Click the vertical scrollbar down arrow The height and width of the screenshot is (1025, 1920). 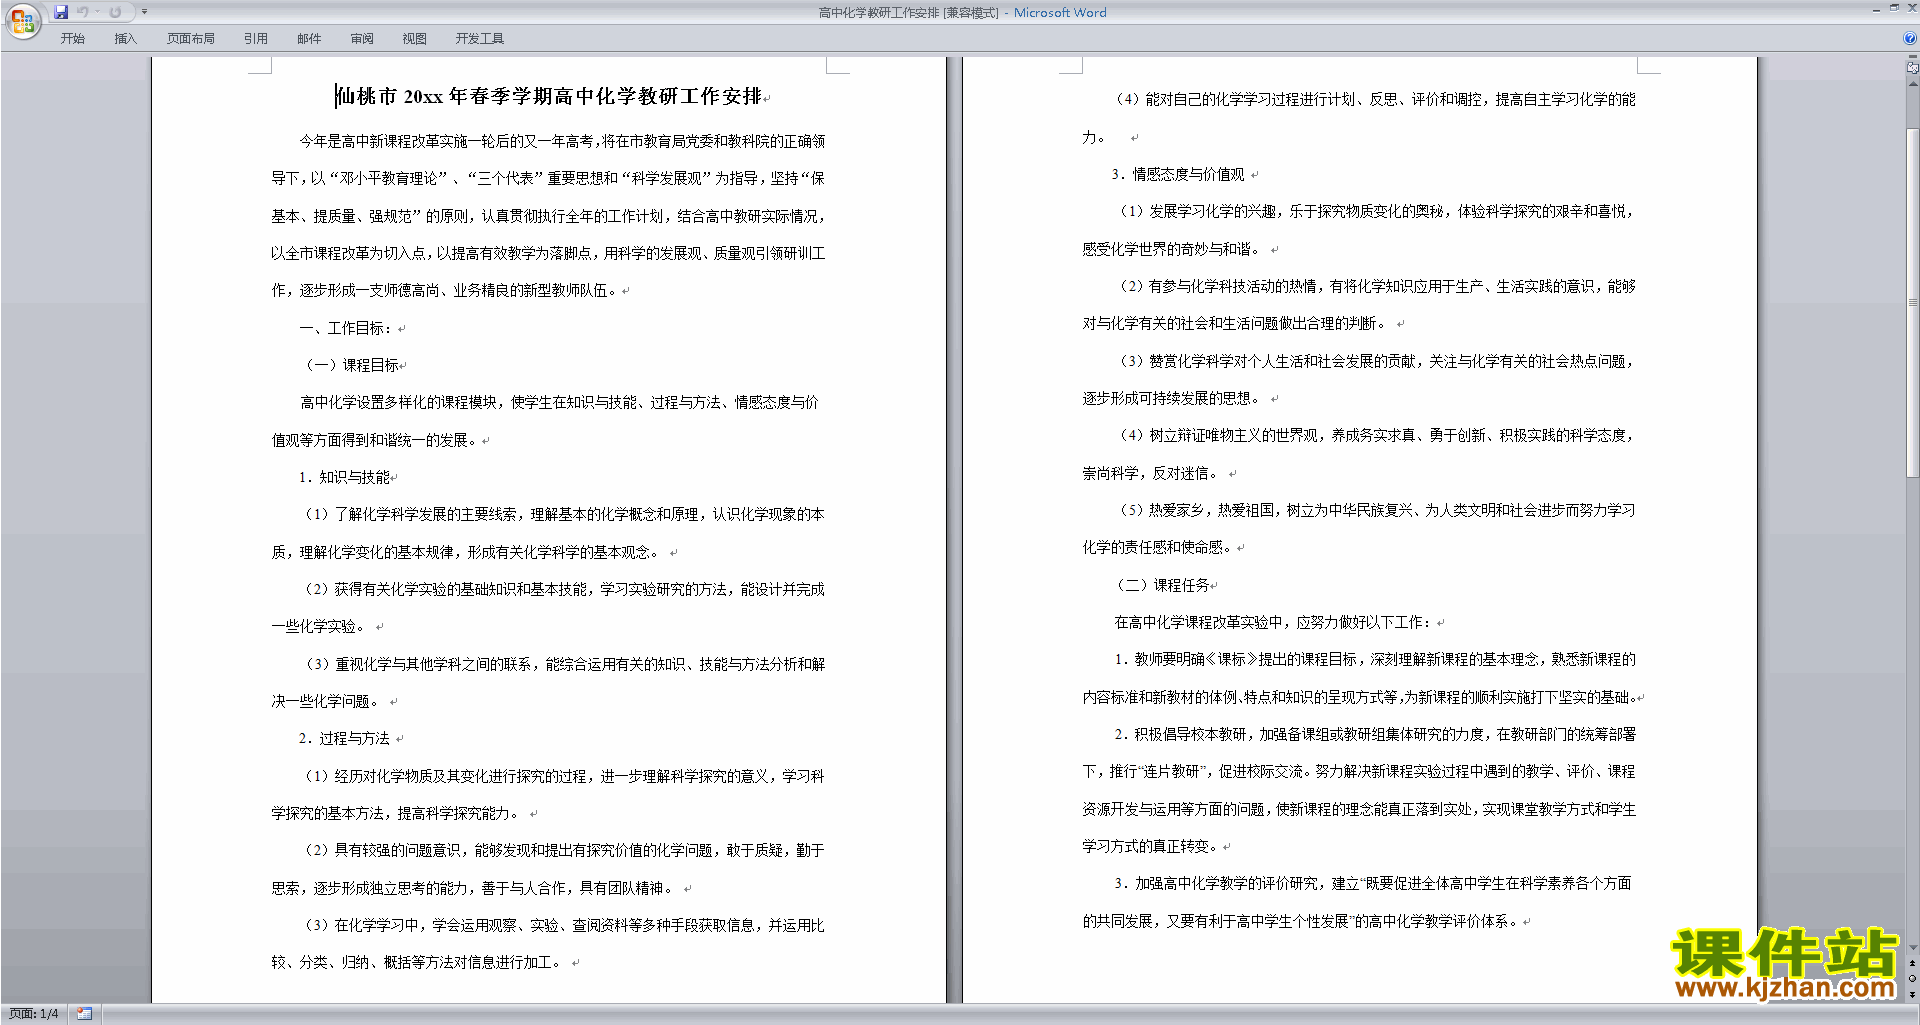tap(1913, 947)
